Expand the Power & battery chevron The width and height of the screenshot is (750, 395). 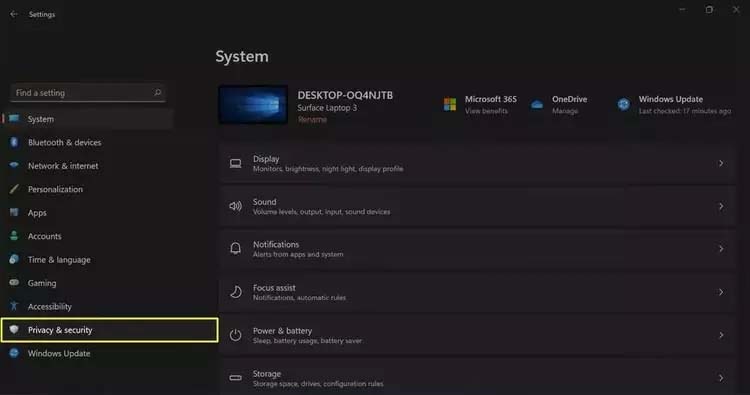tap(721, 335)
